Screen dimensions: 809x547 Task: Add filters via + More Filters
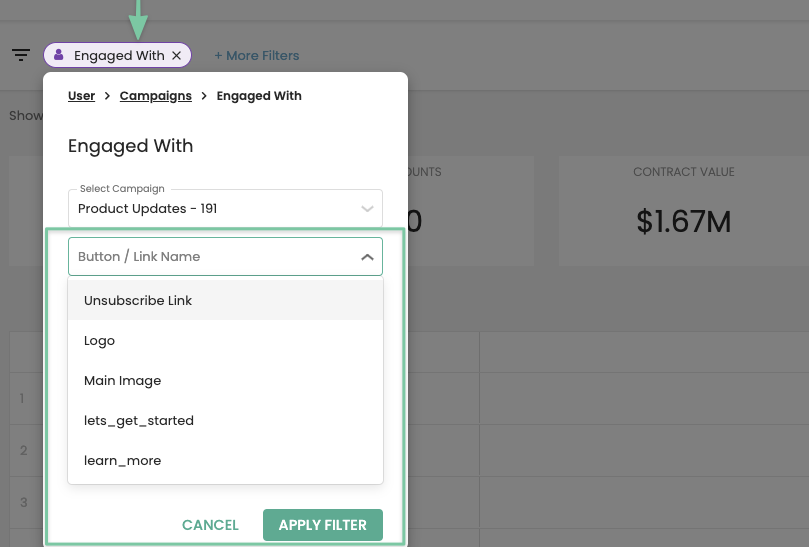tap(256, 55)
